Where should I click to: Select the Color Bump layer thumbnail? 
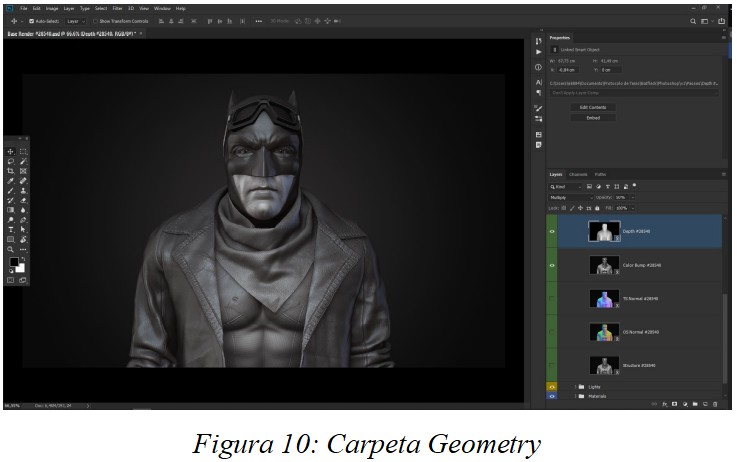602,265
